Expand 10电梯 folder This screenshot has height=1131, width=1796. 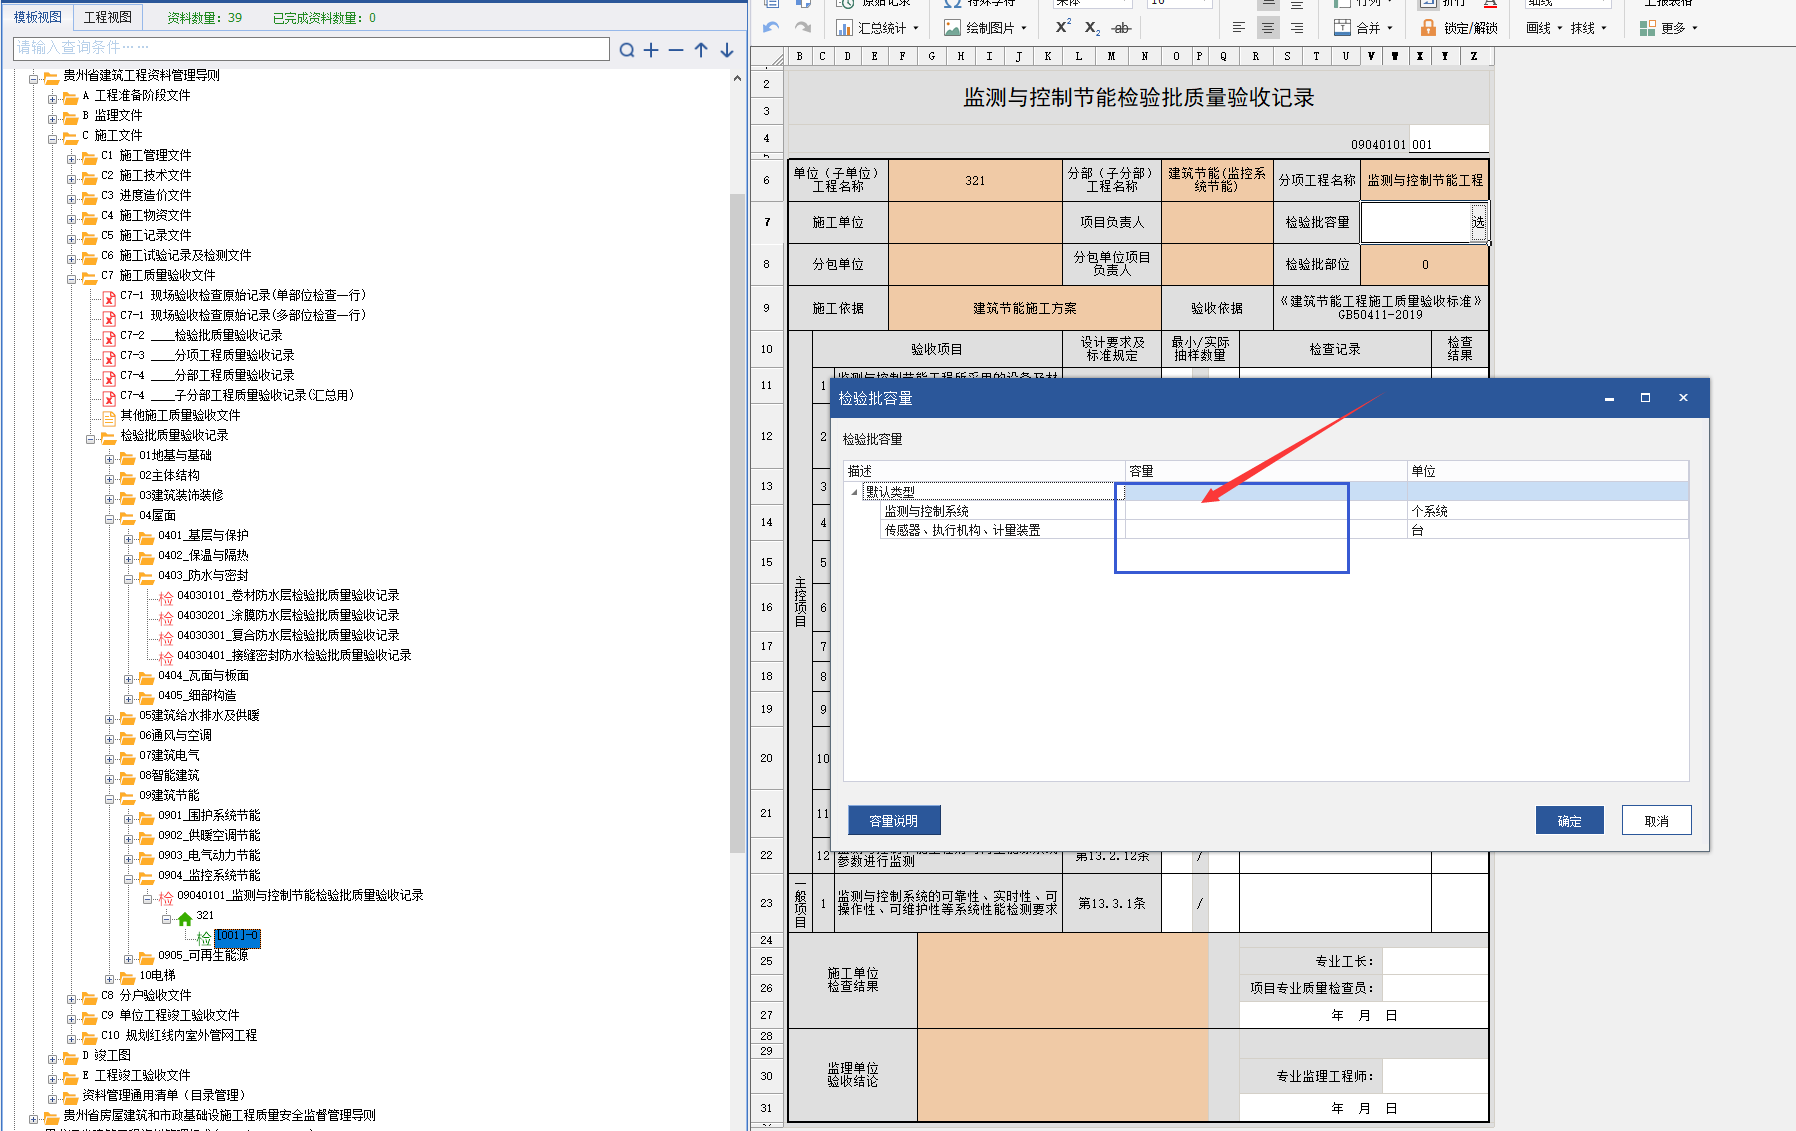[109, 978]
